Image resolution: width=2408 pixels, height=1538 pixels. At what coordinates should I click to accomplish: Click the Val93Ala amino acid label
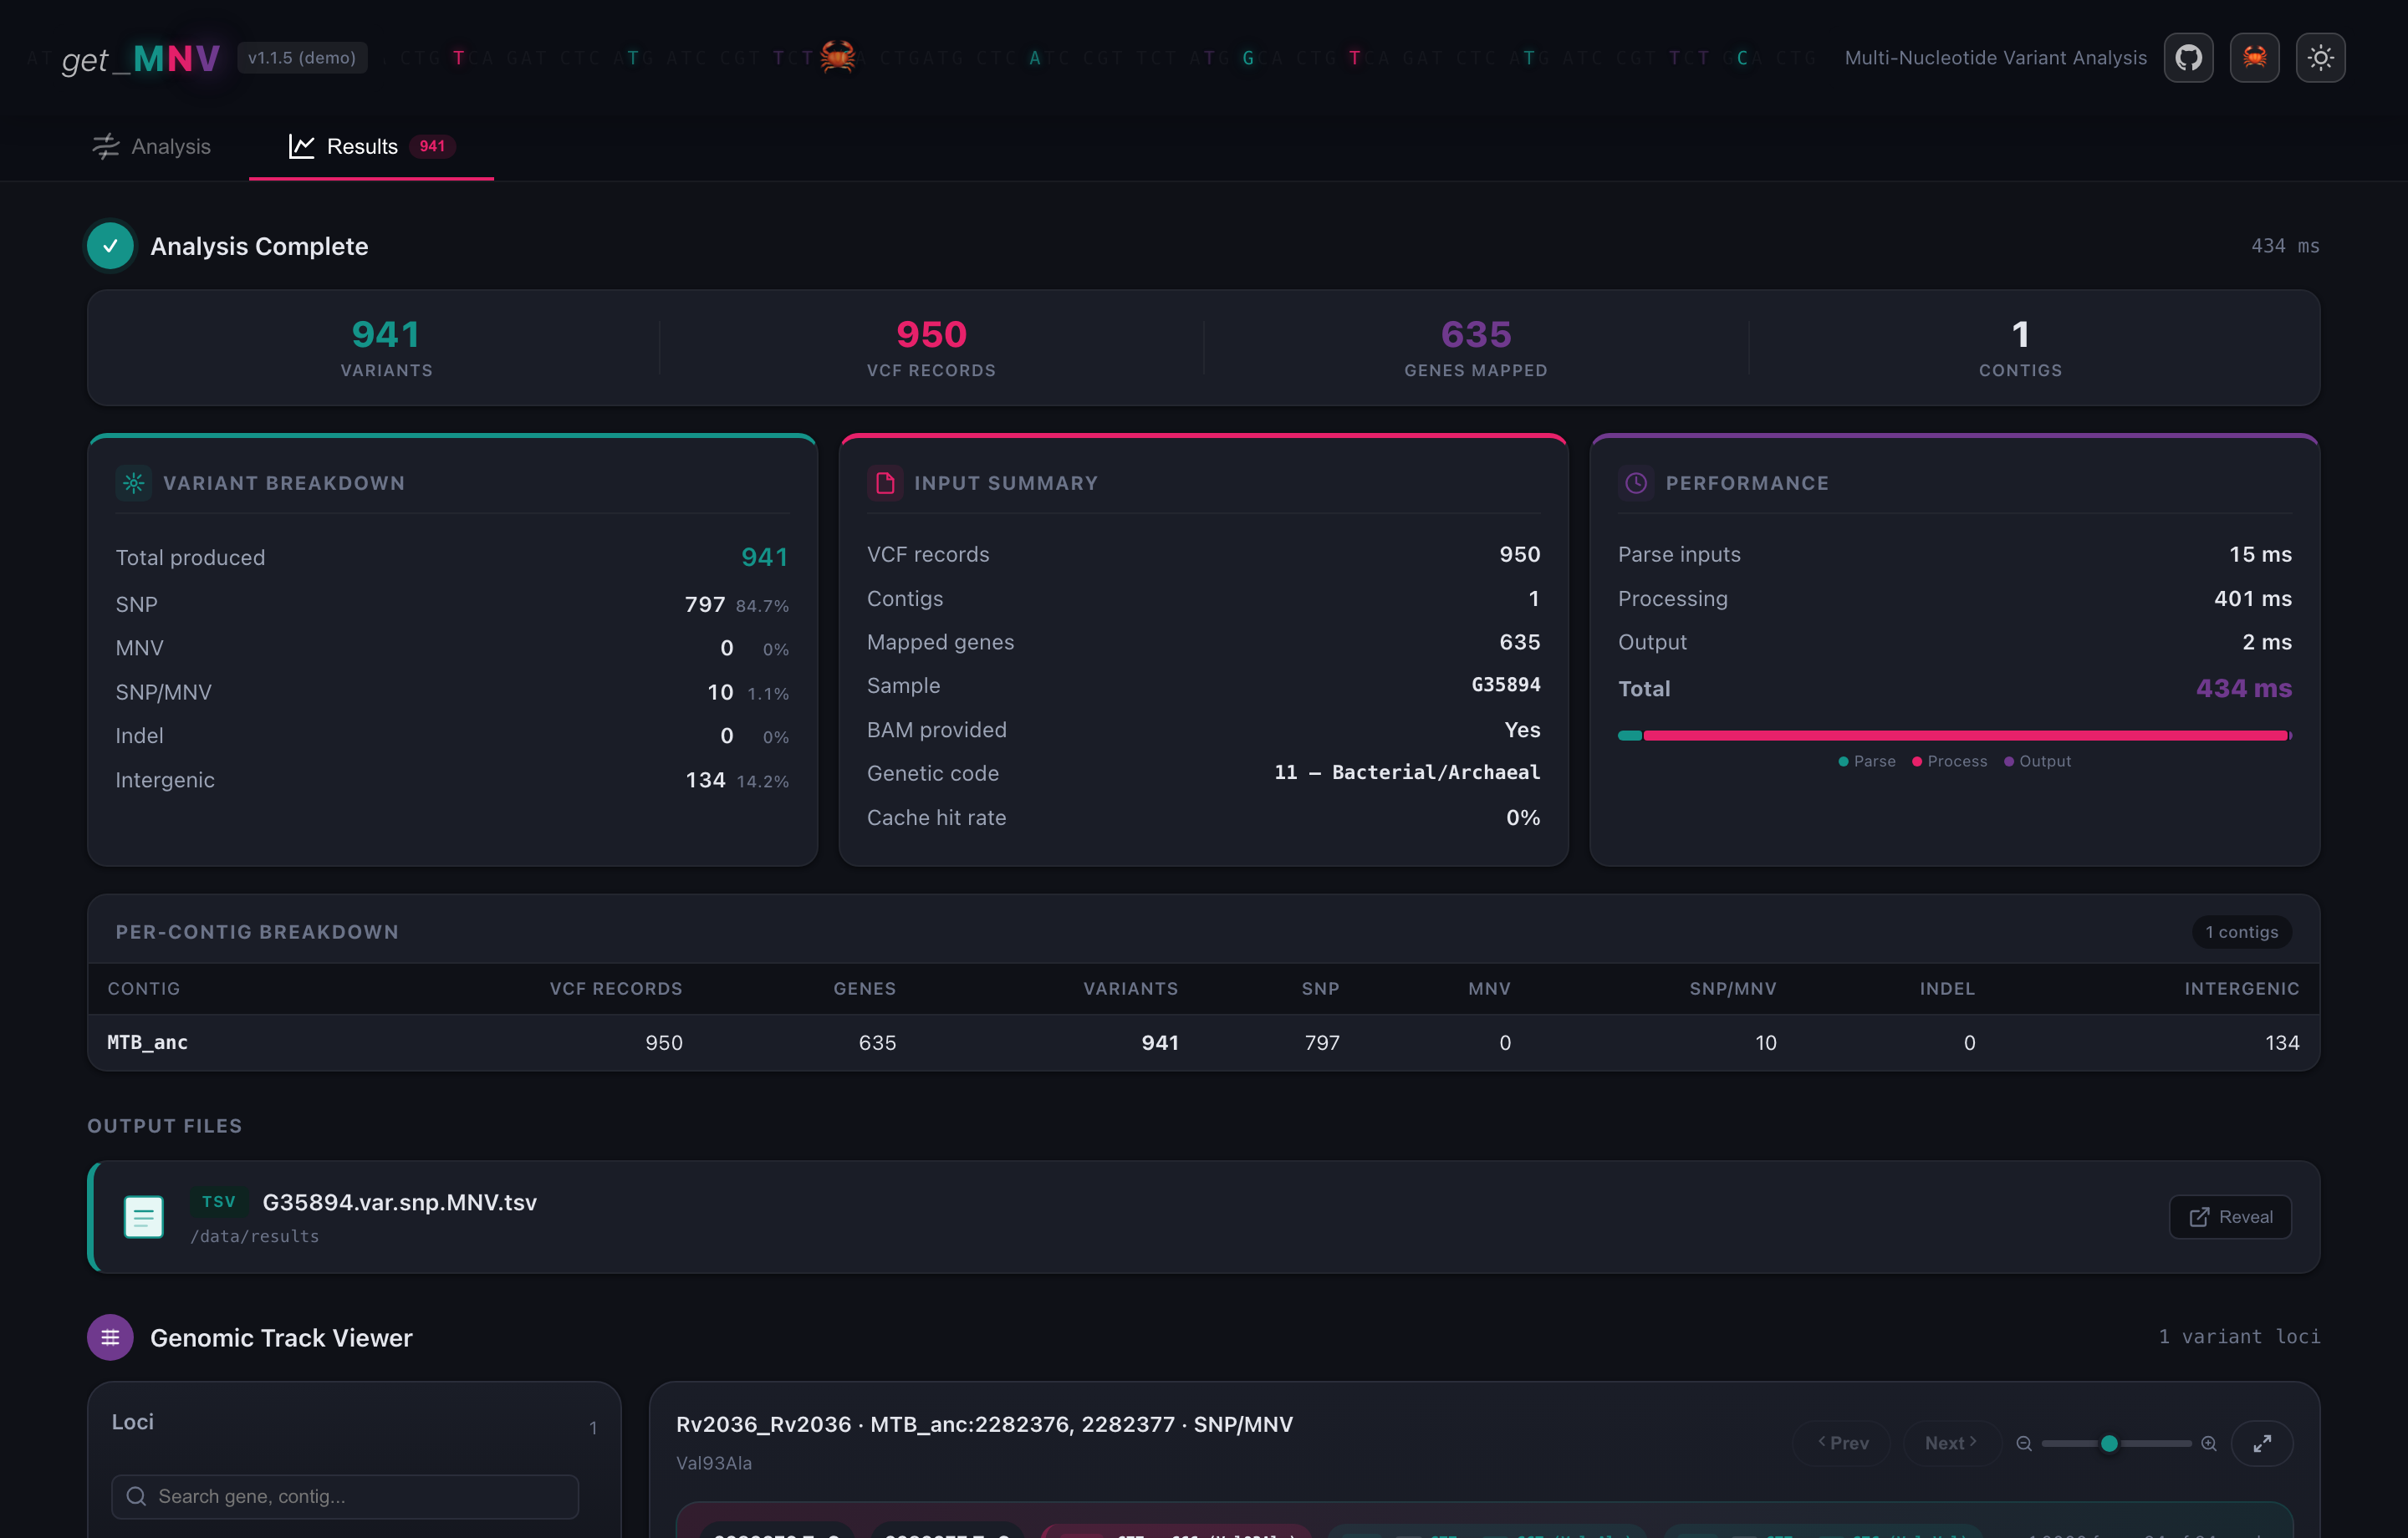coord(714,1463)
